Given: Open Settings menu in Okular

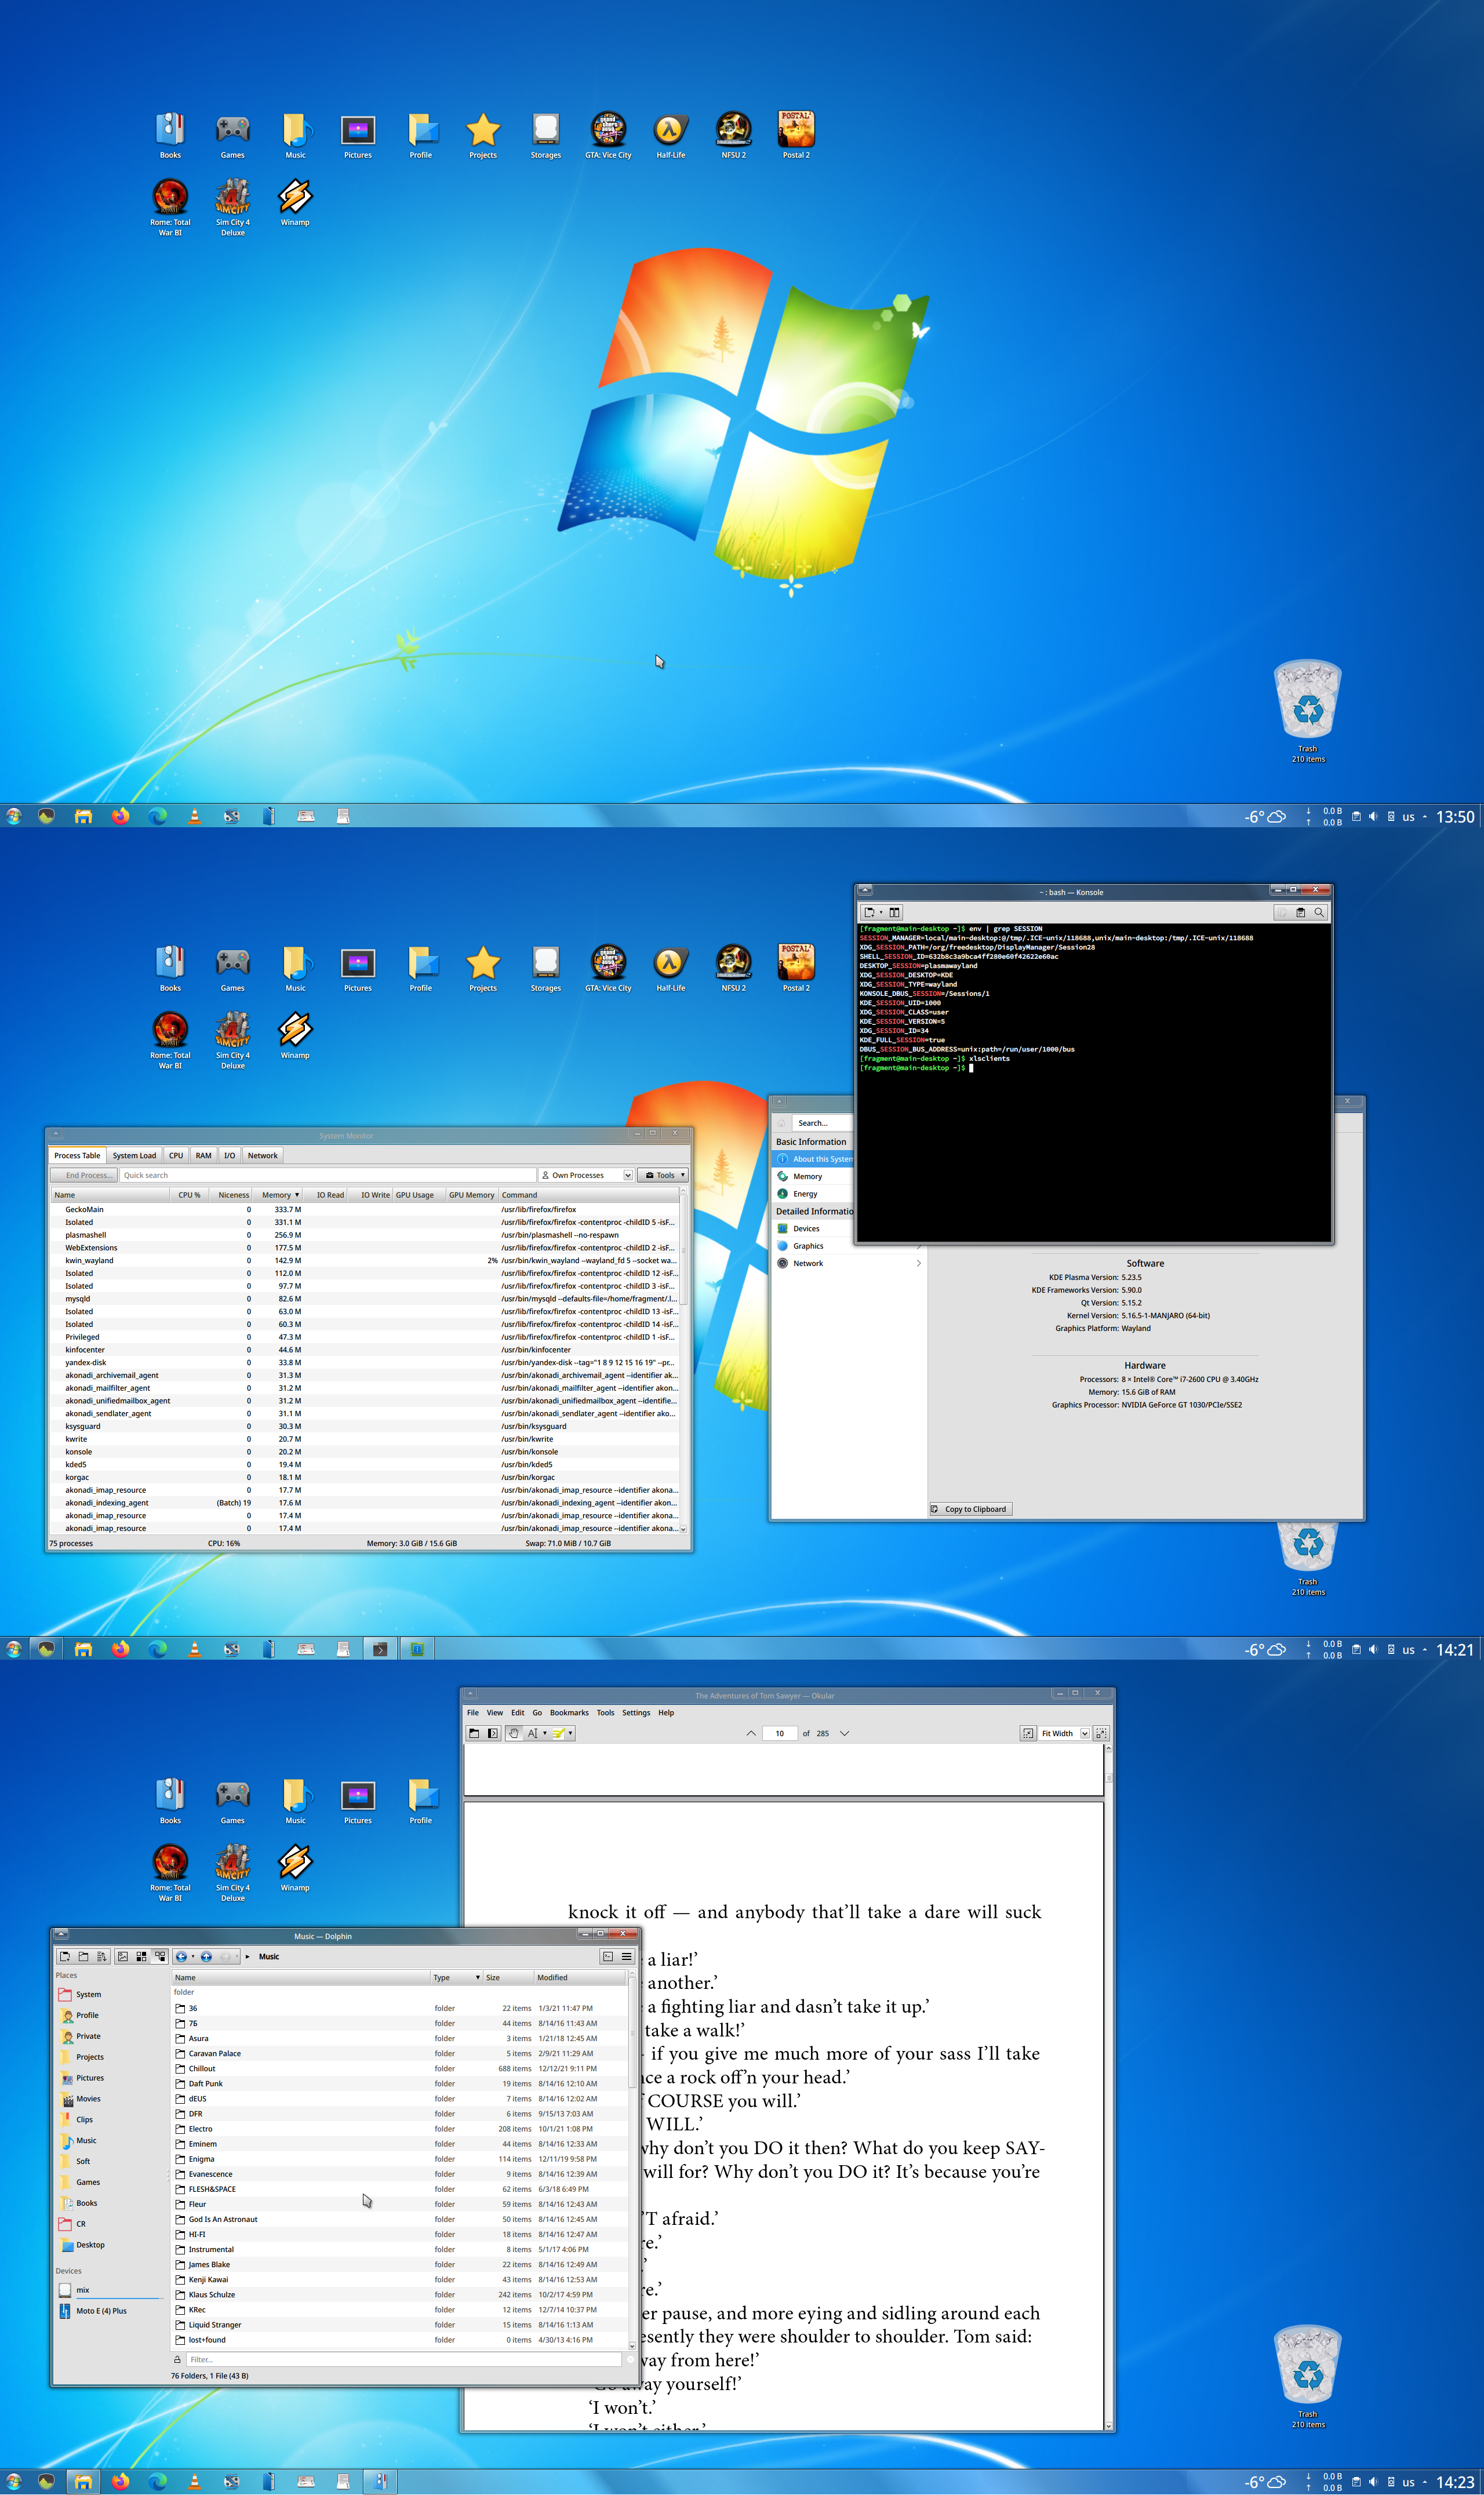Looking at the screenshot, I should 636,1712.
